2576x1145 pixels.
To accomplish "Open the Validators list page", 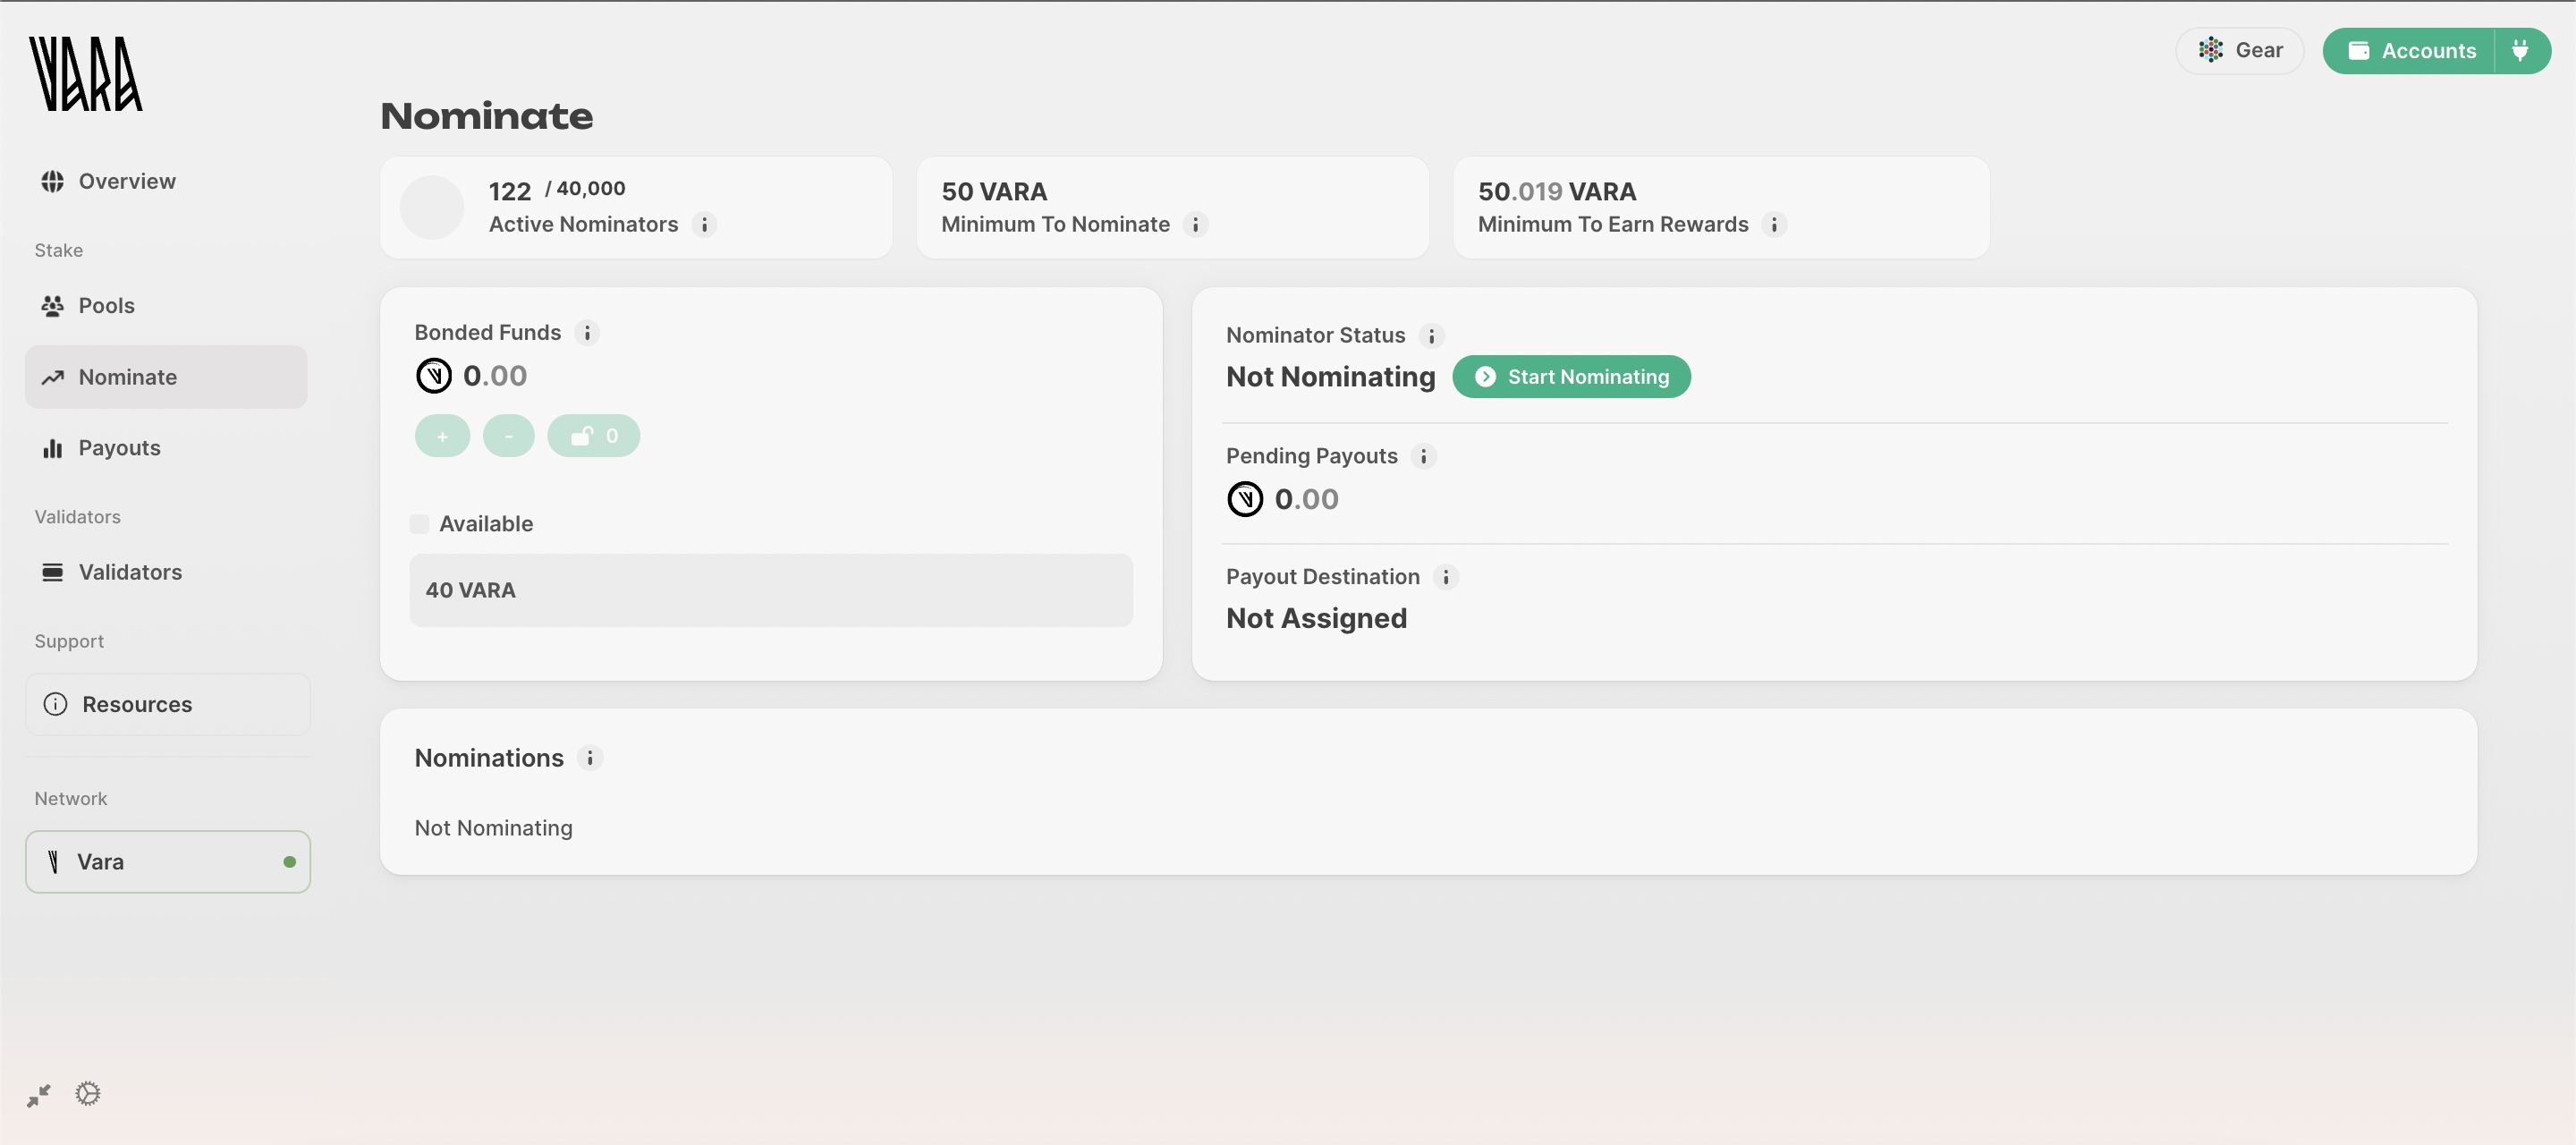I will [166, 572].
